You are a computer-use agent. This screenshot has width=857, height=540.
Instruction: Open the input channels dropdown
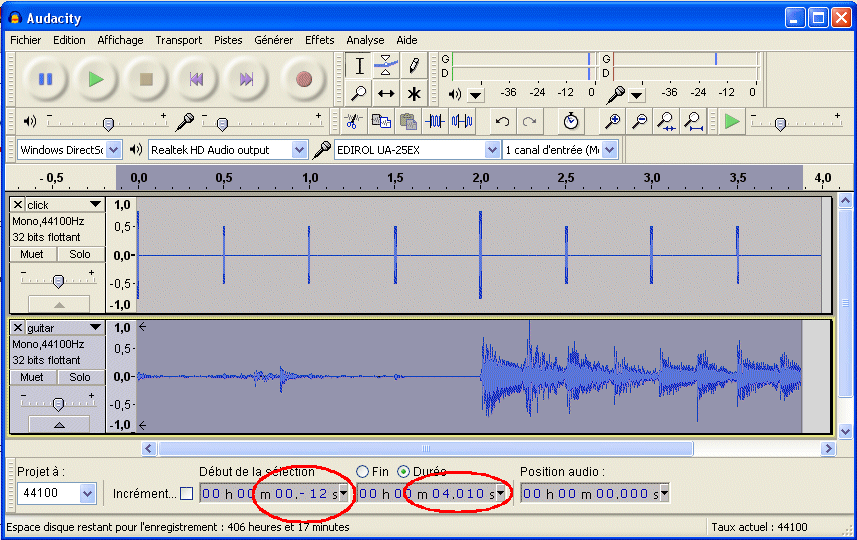click(610, 150)
